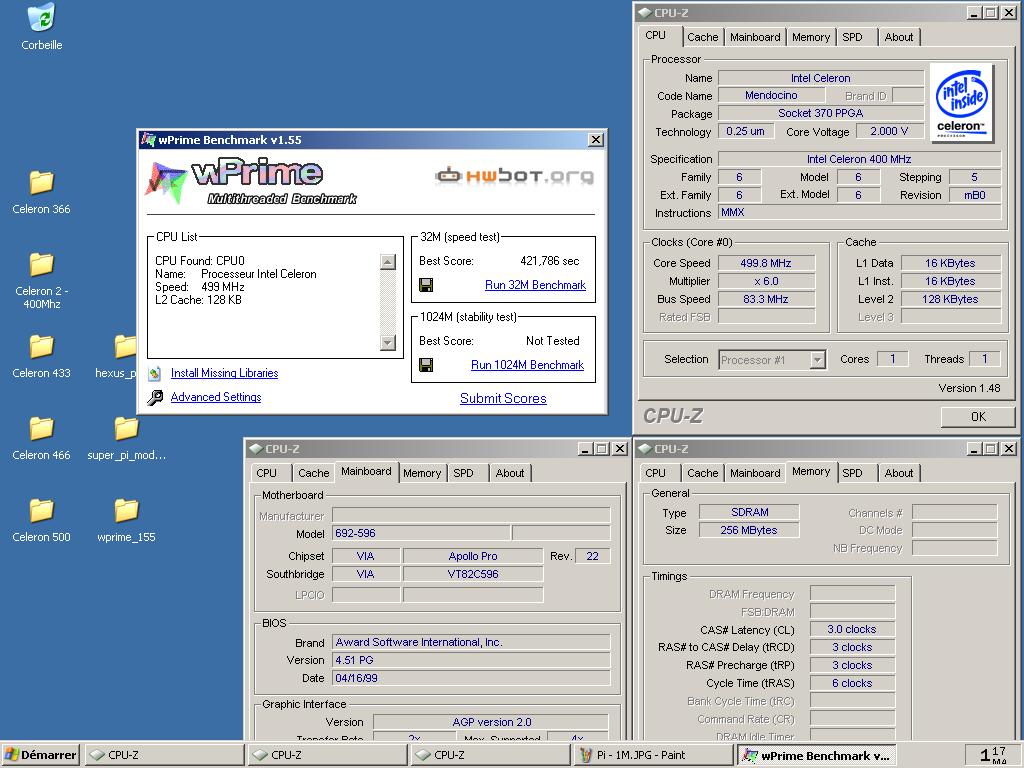The width and height of the screenshot is (1024, 768).
Task: Click the Core Speed 499.8 MHz field
Action: pos(766,263)
